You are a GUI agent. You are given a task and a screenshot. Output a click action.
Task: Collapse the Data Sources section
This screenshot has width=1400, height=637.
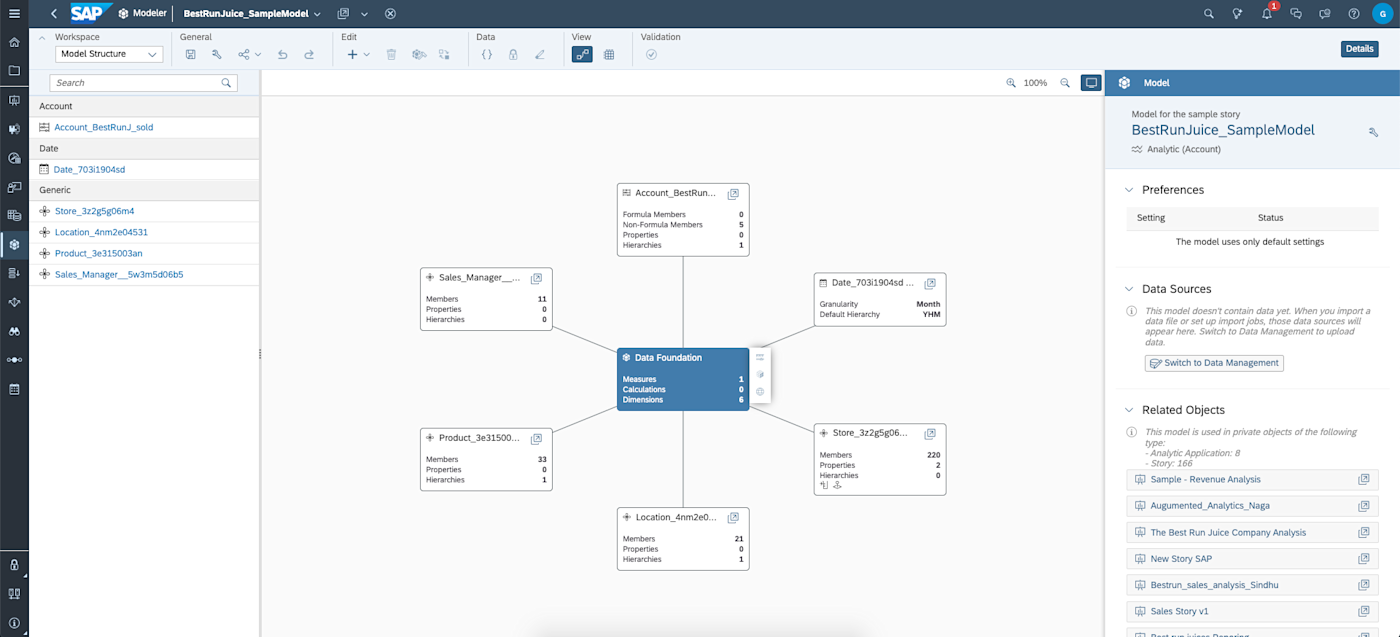pos(1130,289)
